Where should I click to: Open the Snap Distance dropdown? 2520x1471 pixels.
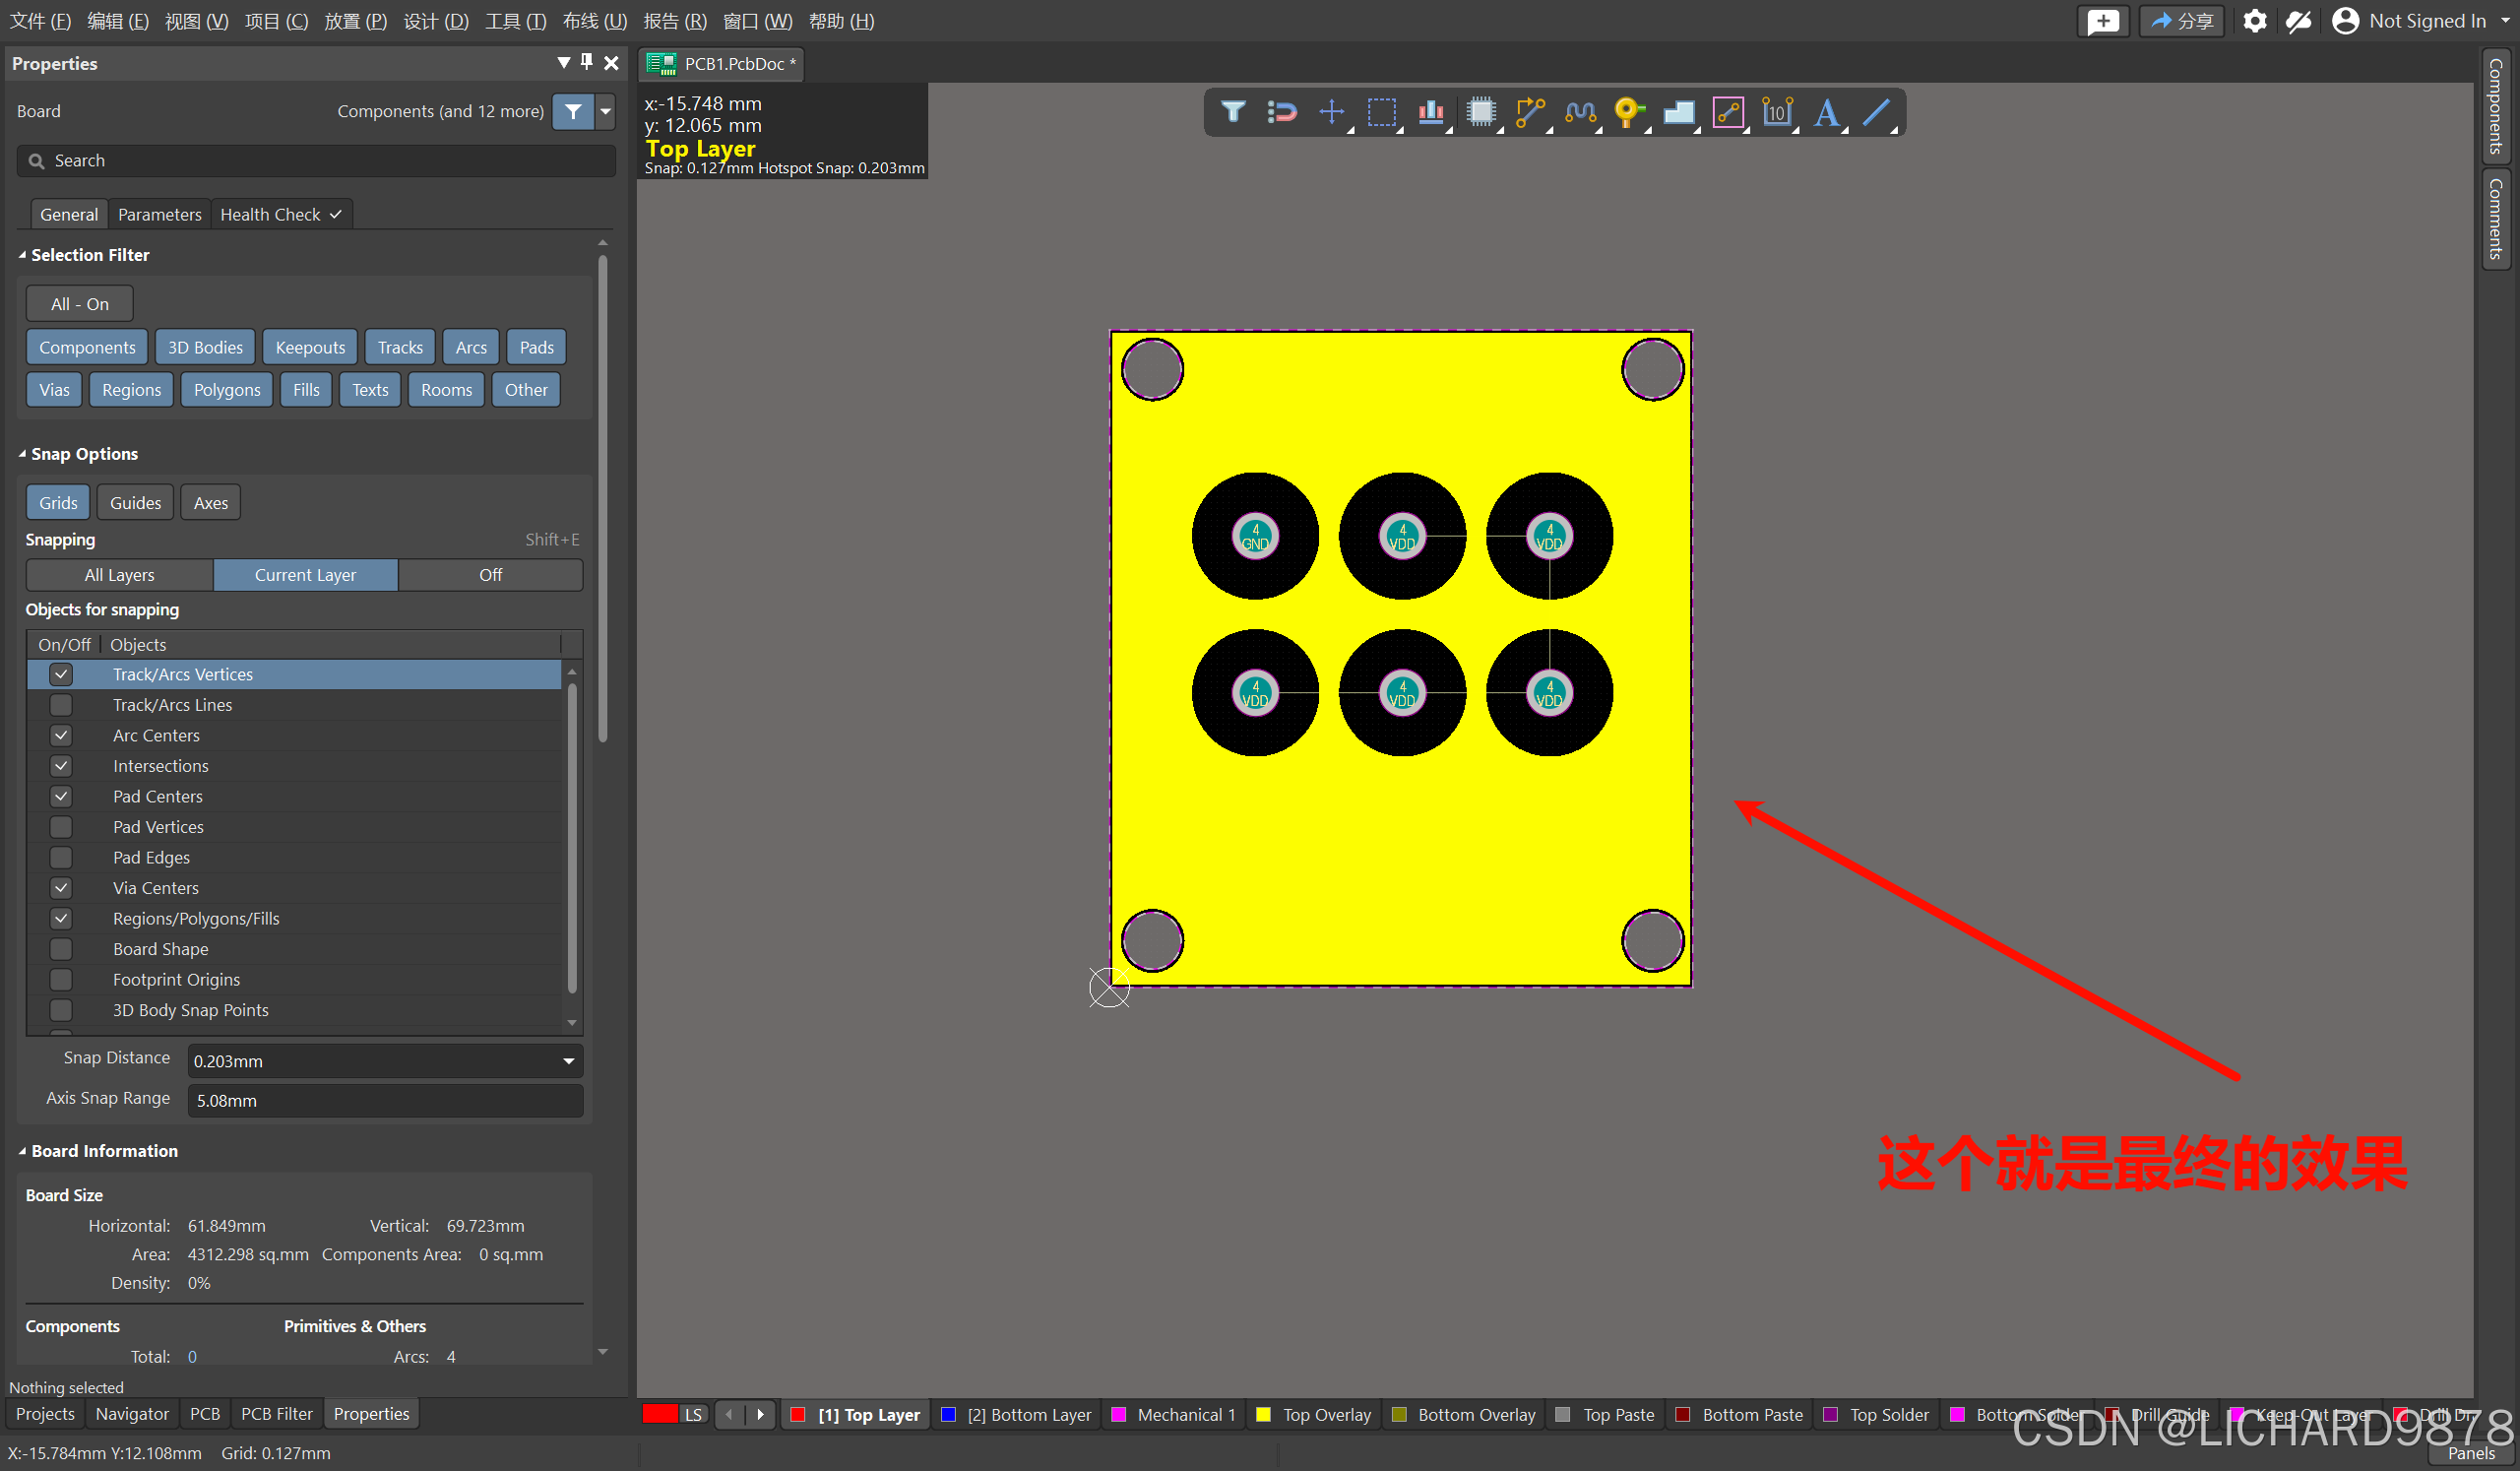568,1061
